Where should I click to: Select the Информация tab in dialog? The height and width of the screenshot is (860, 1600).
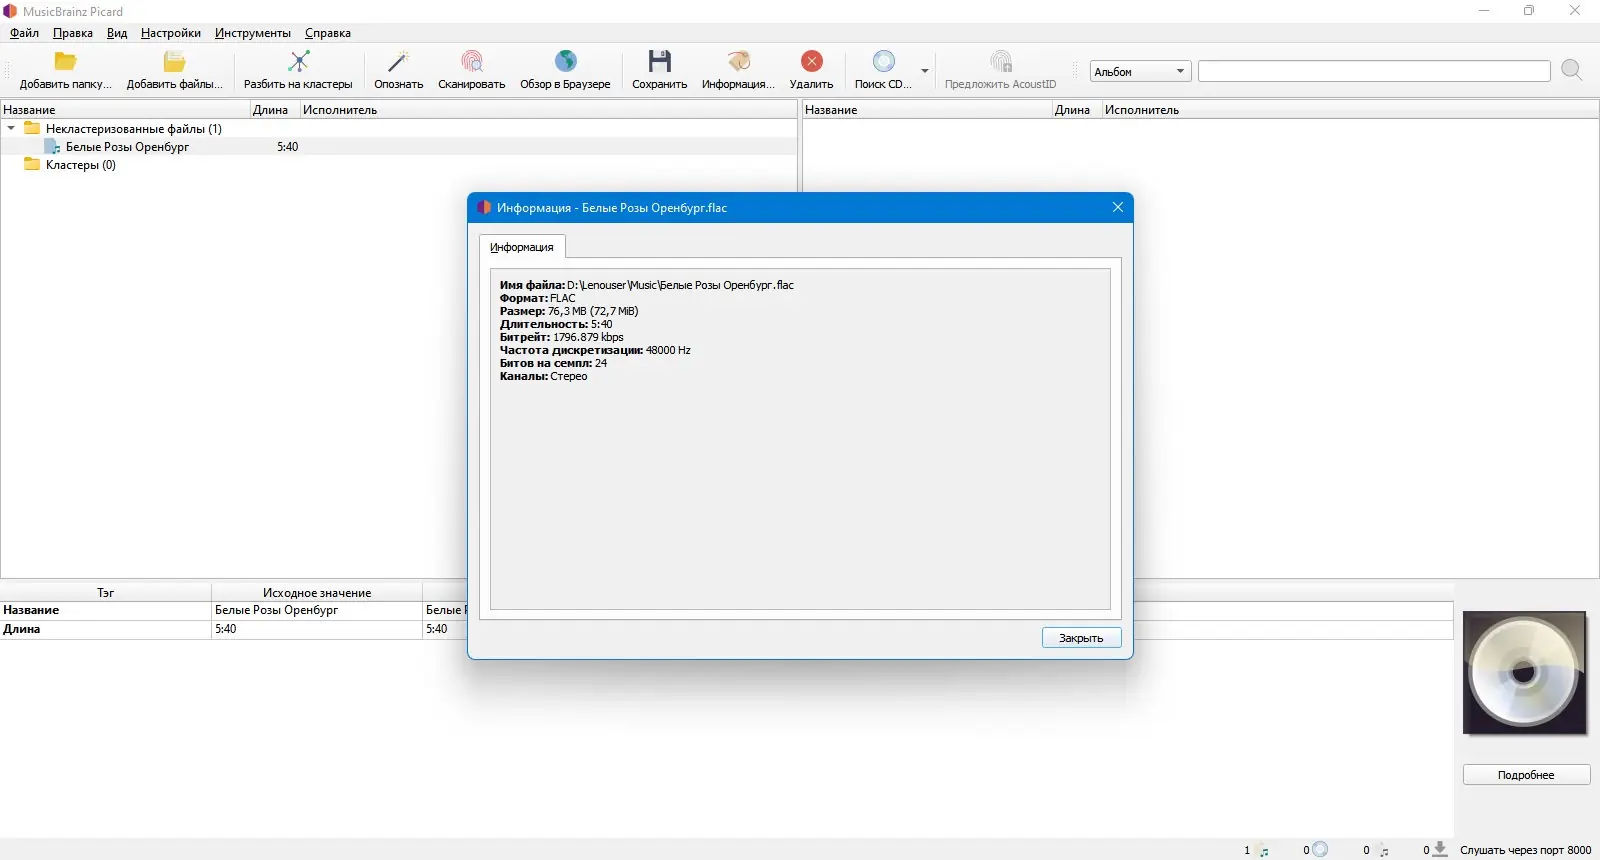point(522,247)
